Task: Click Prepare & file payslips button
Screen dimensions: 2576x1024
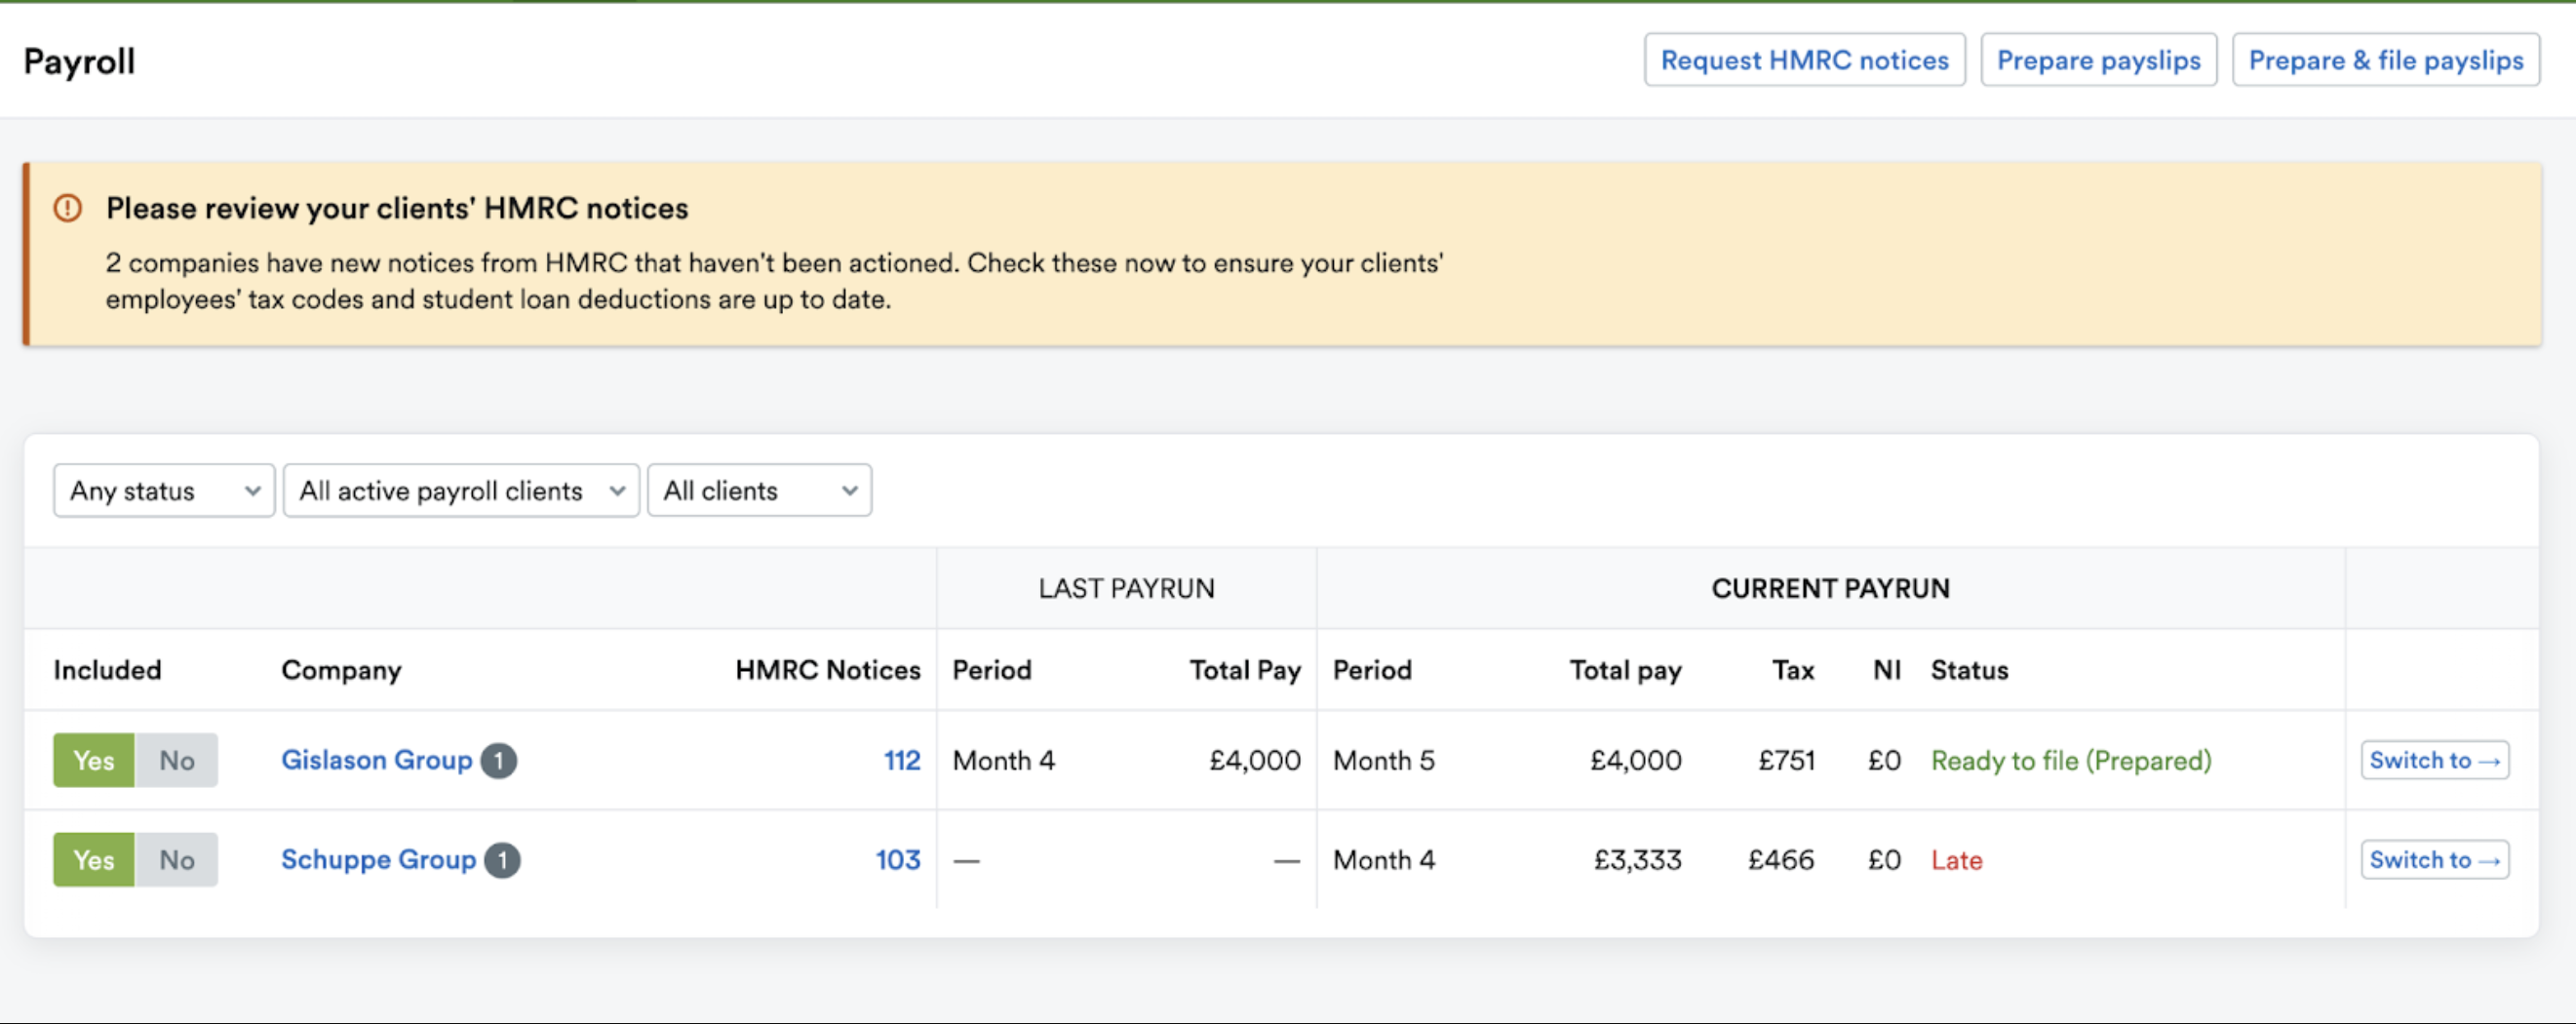Action: pyautogui.click(x=2386, y=60)
